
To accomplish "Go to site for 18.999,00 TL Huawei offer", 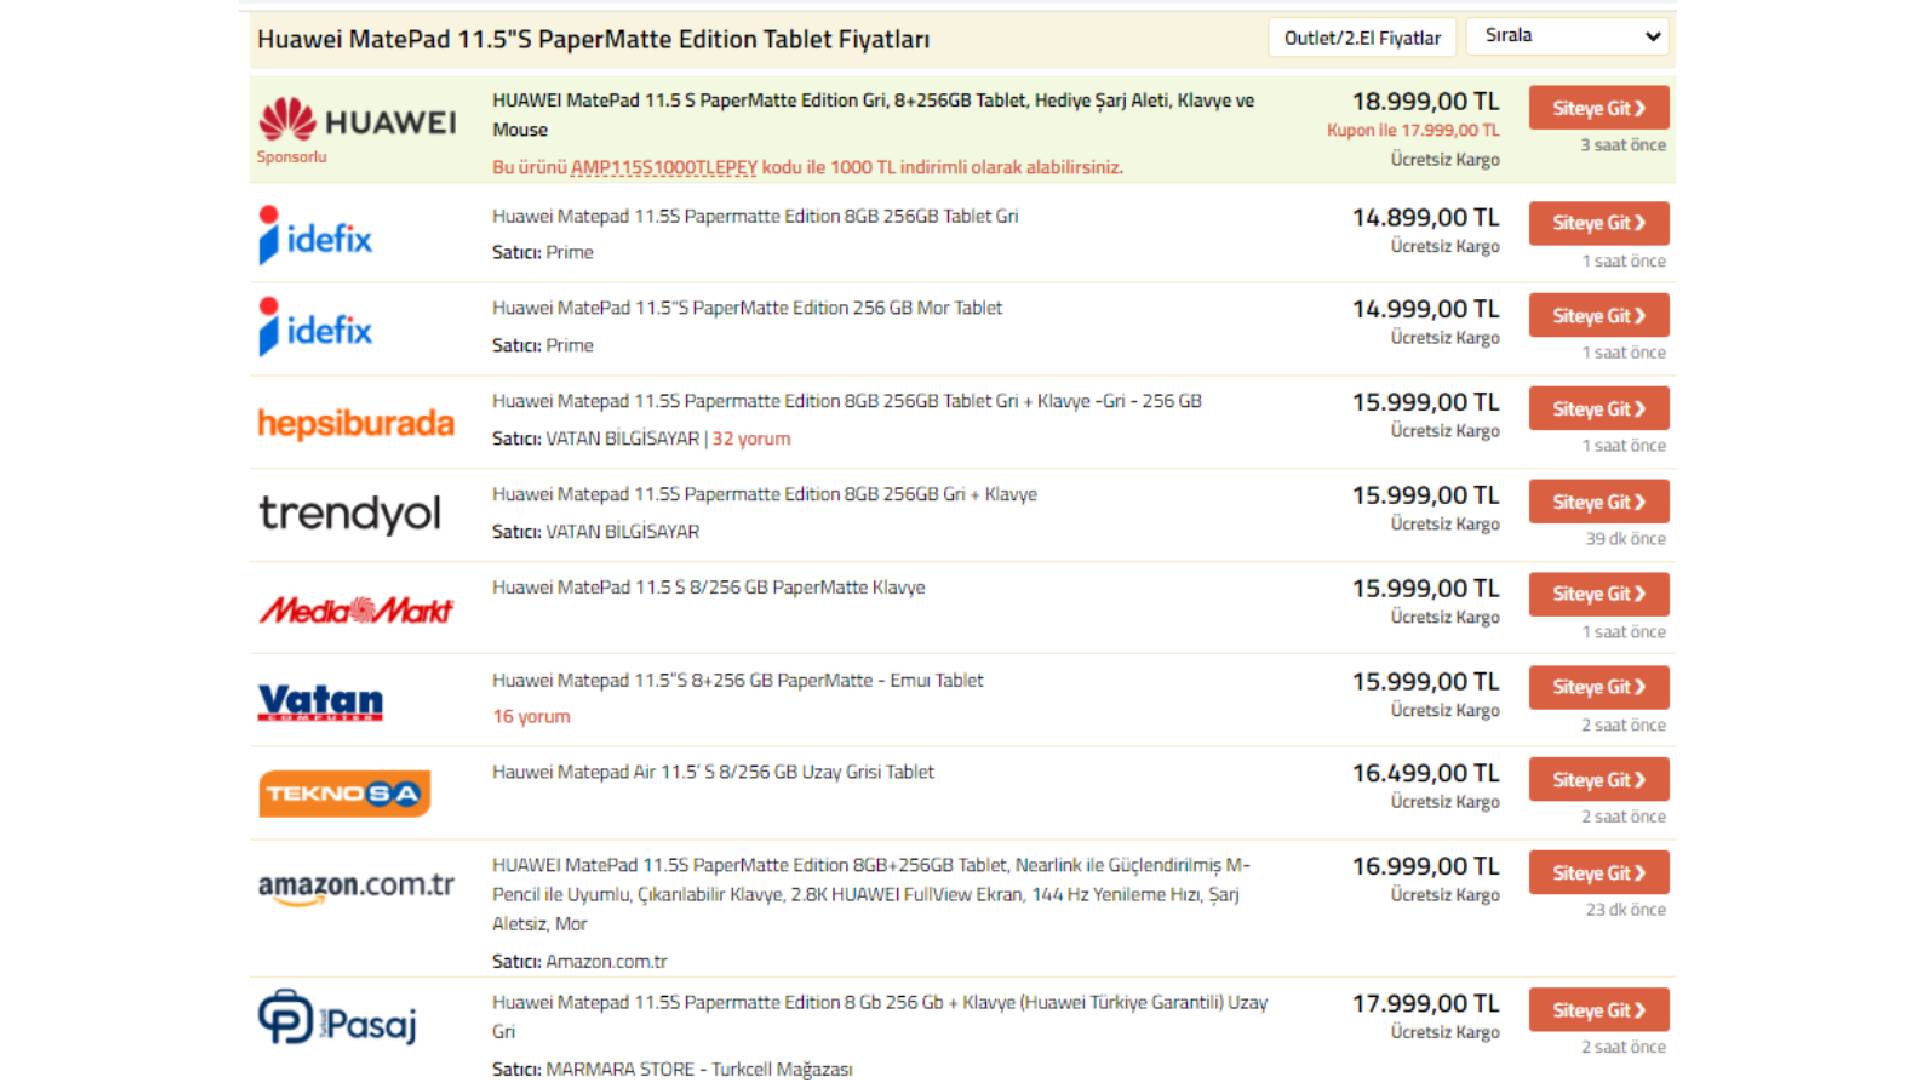I will click(1598, 108).
